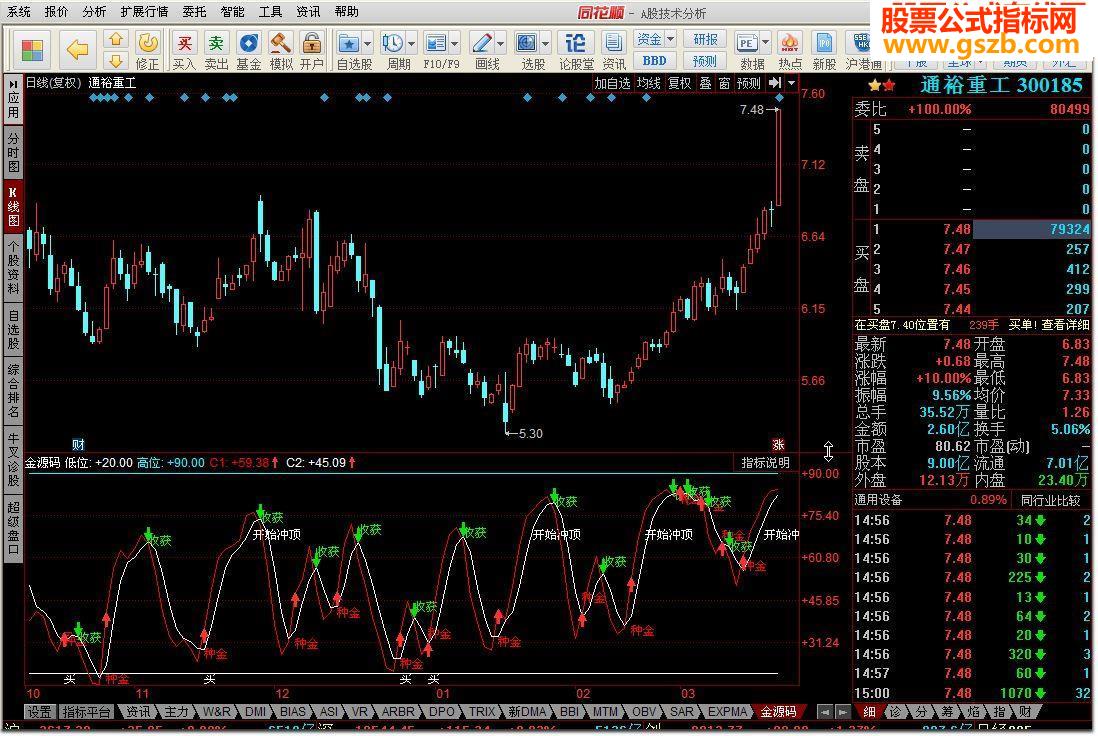
Task: Open the 沪港通 SSE HK icon
Action: coord(860,43)
